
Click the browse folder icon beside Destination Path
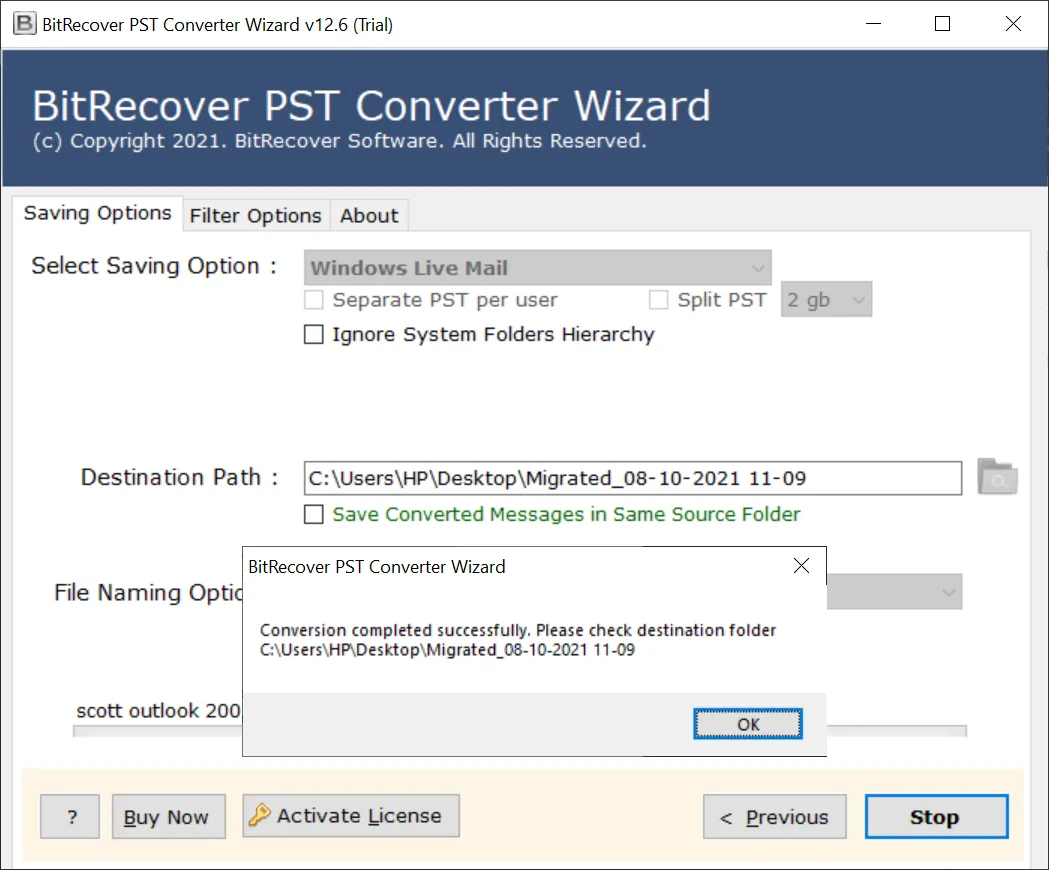996,477
